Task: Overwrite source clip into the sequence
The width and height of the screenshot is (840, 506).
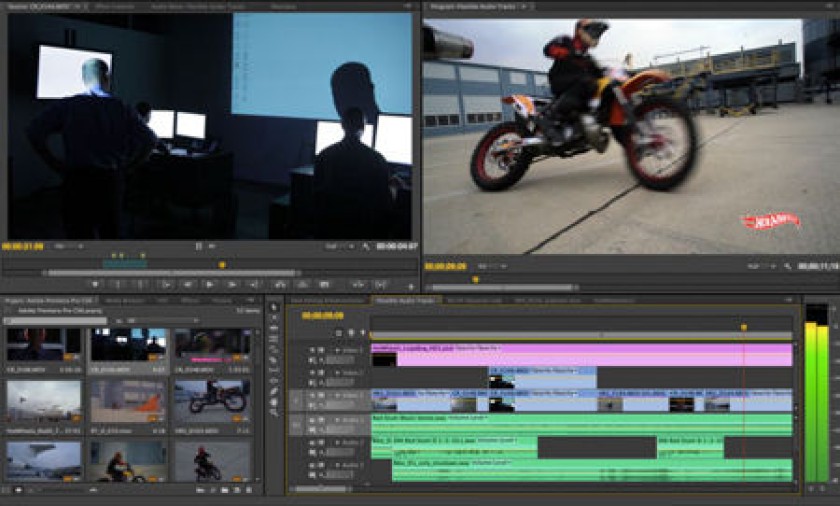Action: [x=302, y=284]
